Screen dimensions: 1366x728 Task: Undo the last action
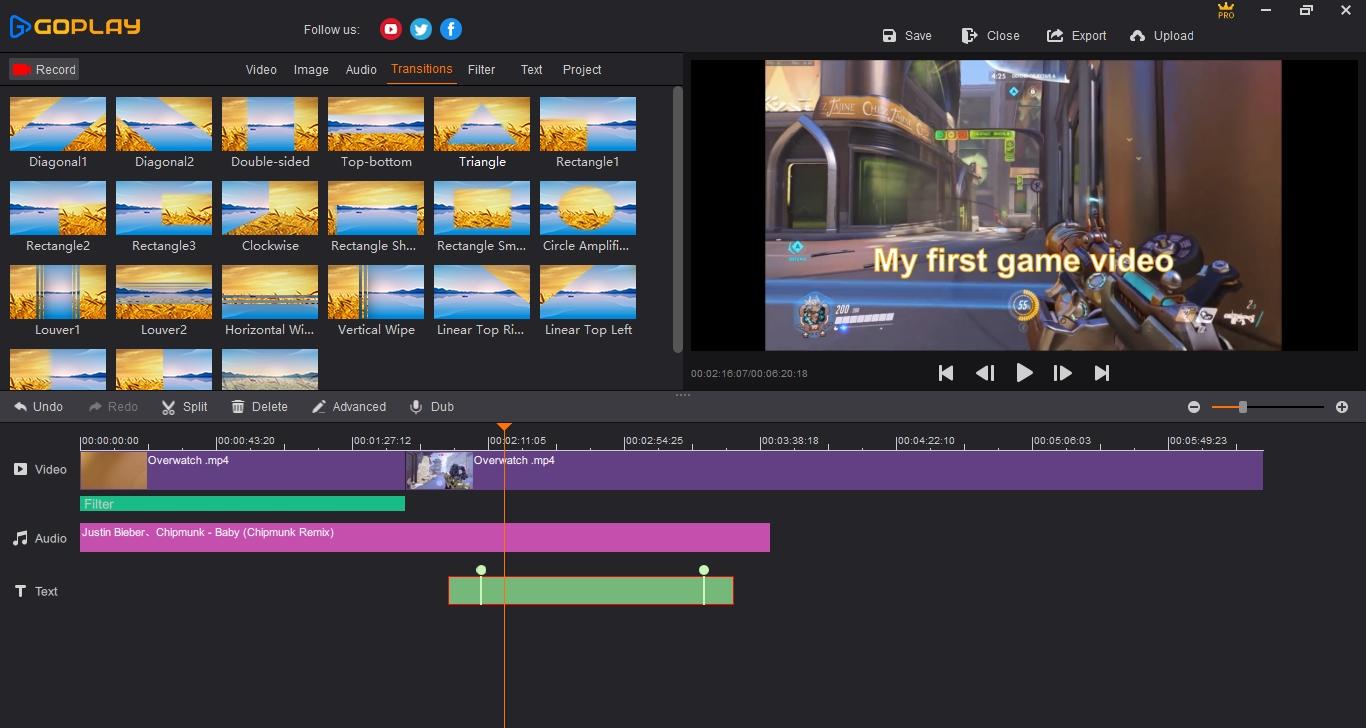coord(38,407)
